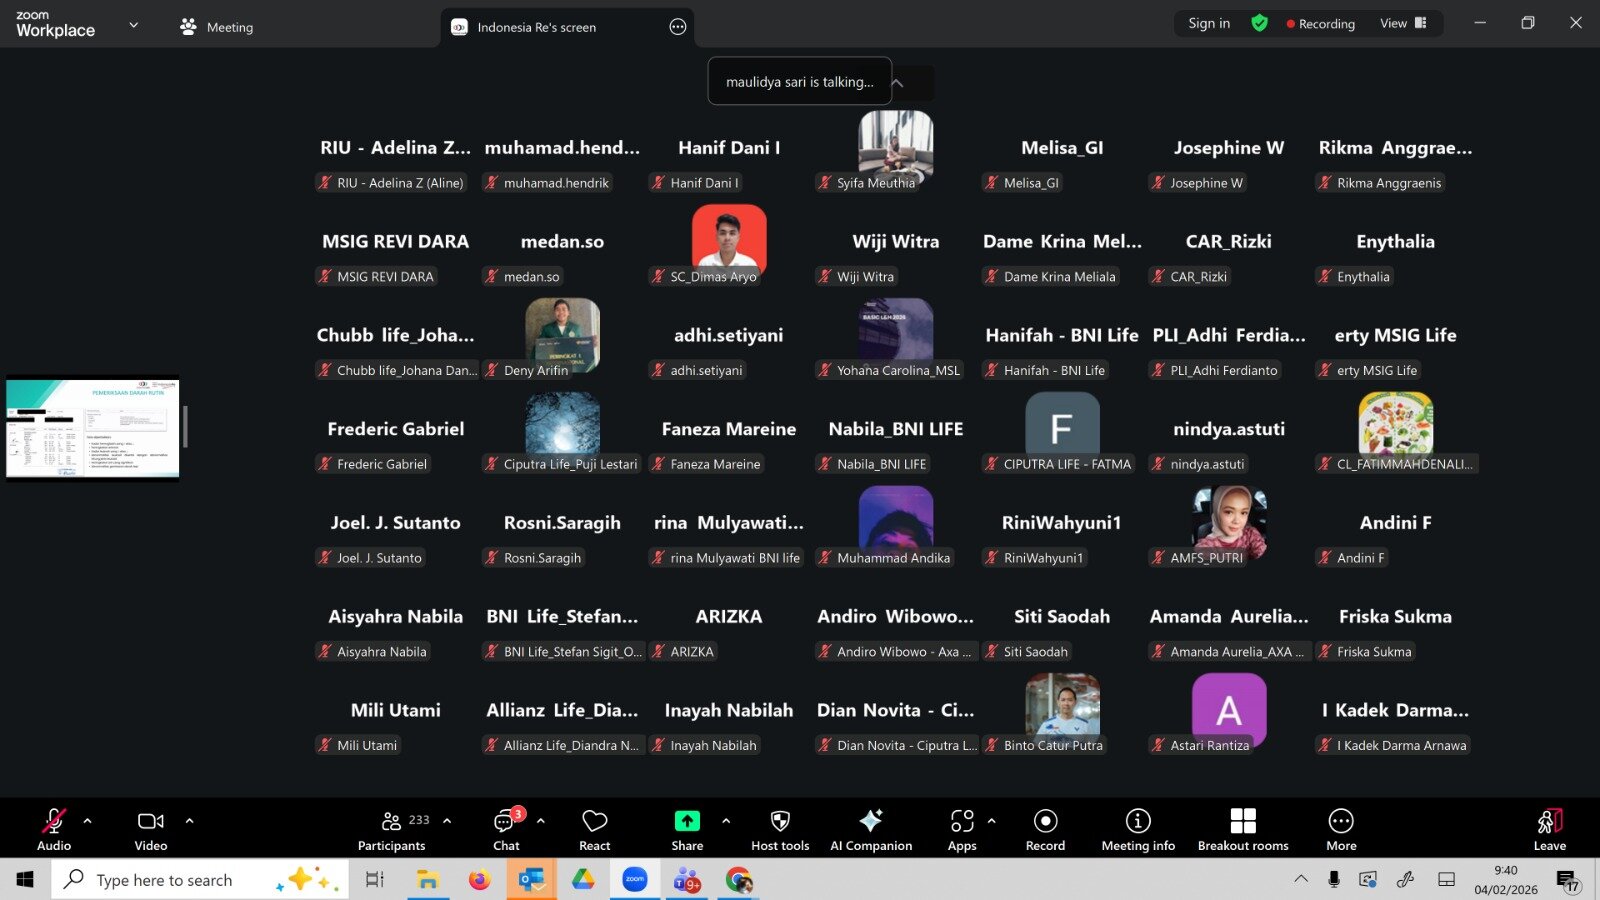
Task: Open the View layout menu
Action: pyautogui.click(x=1403, y=23)
